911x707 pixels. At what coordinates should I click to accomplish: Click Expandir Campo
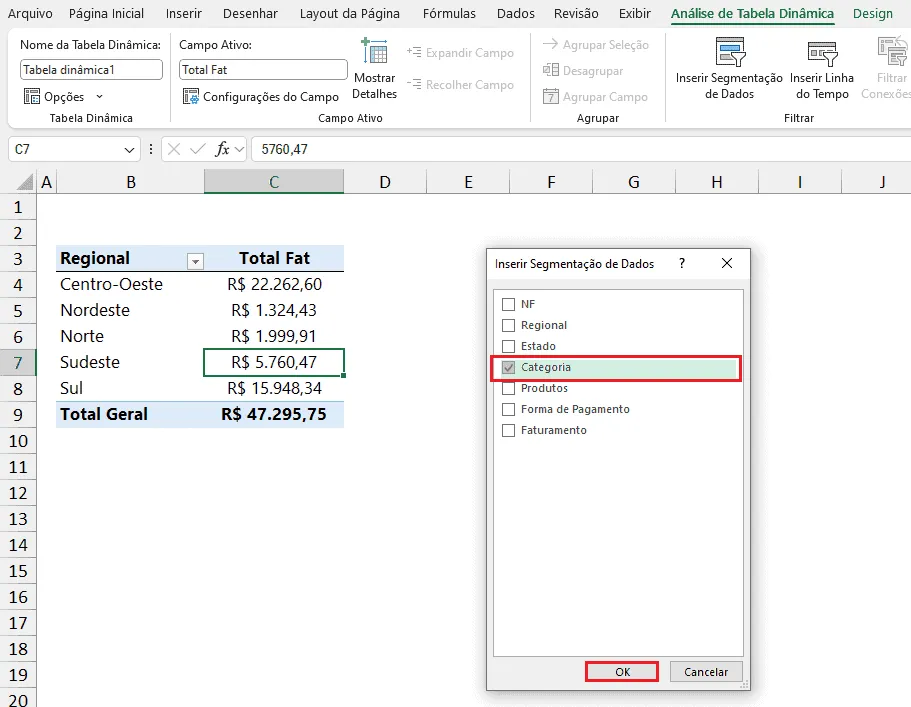[460, 53]
